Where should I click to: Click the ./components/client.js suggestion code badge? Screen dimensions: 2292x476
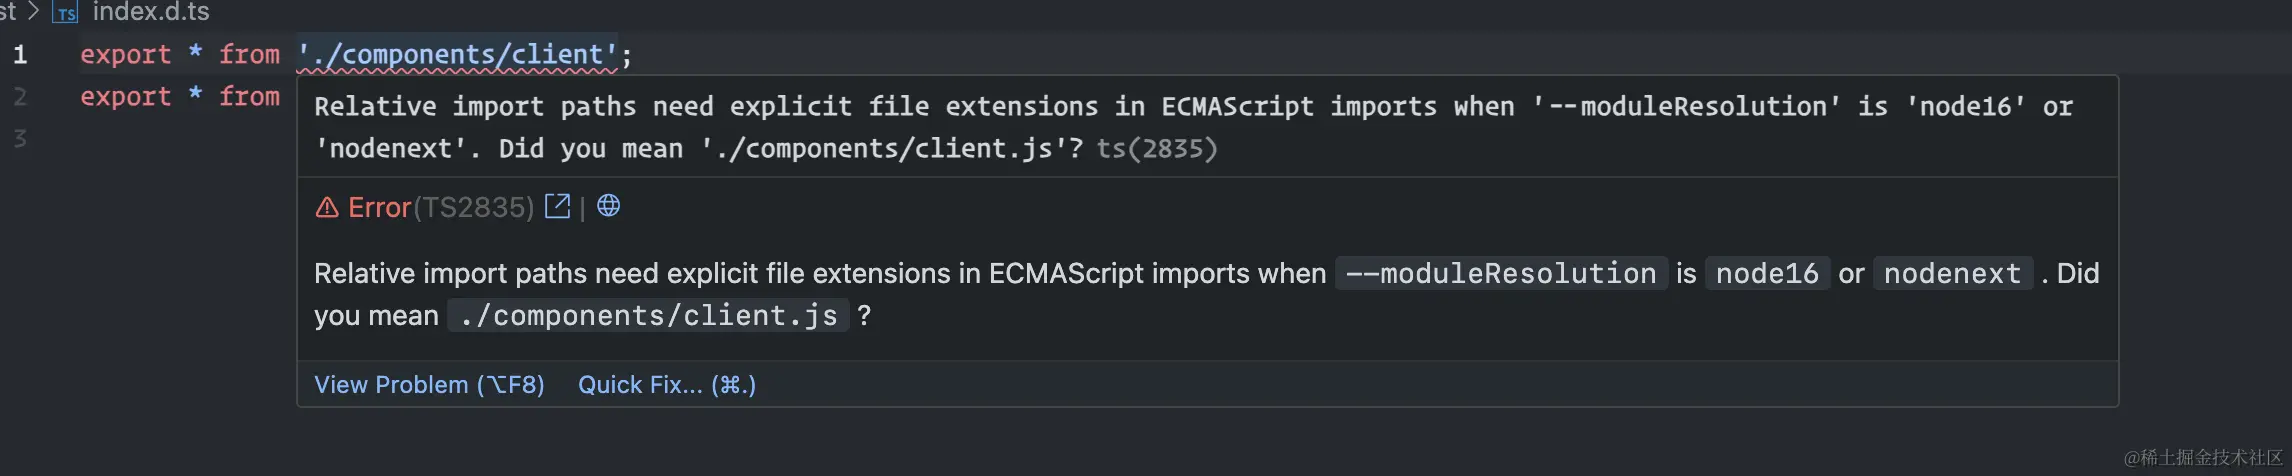648,315
